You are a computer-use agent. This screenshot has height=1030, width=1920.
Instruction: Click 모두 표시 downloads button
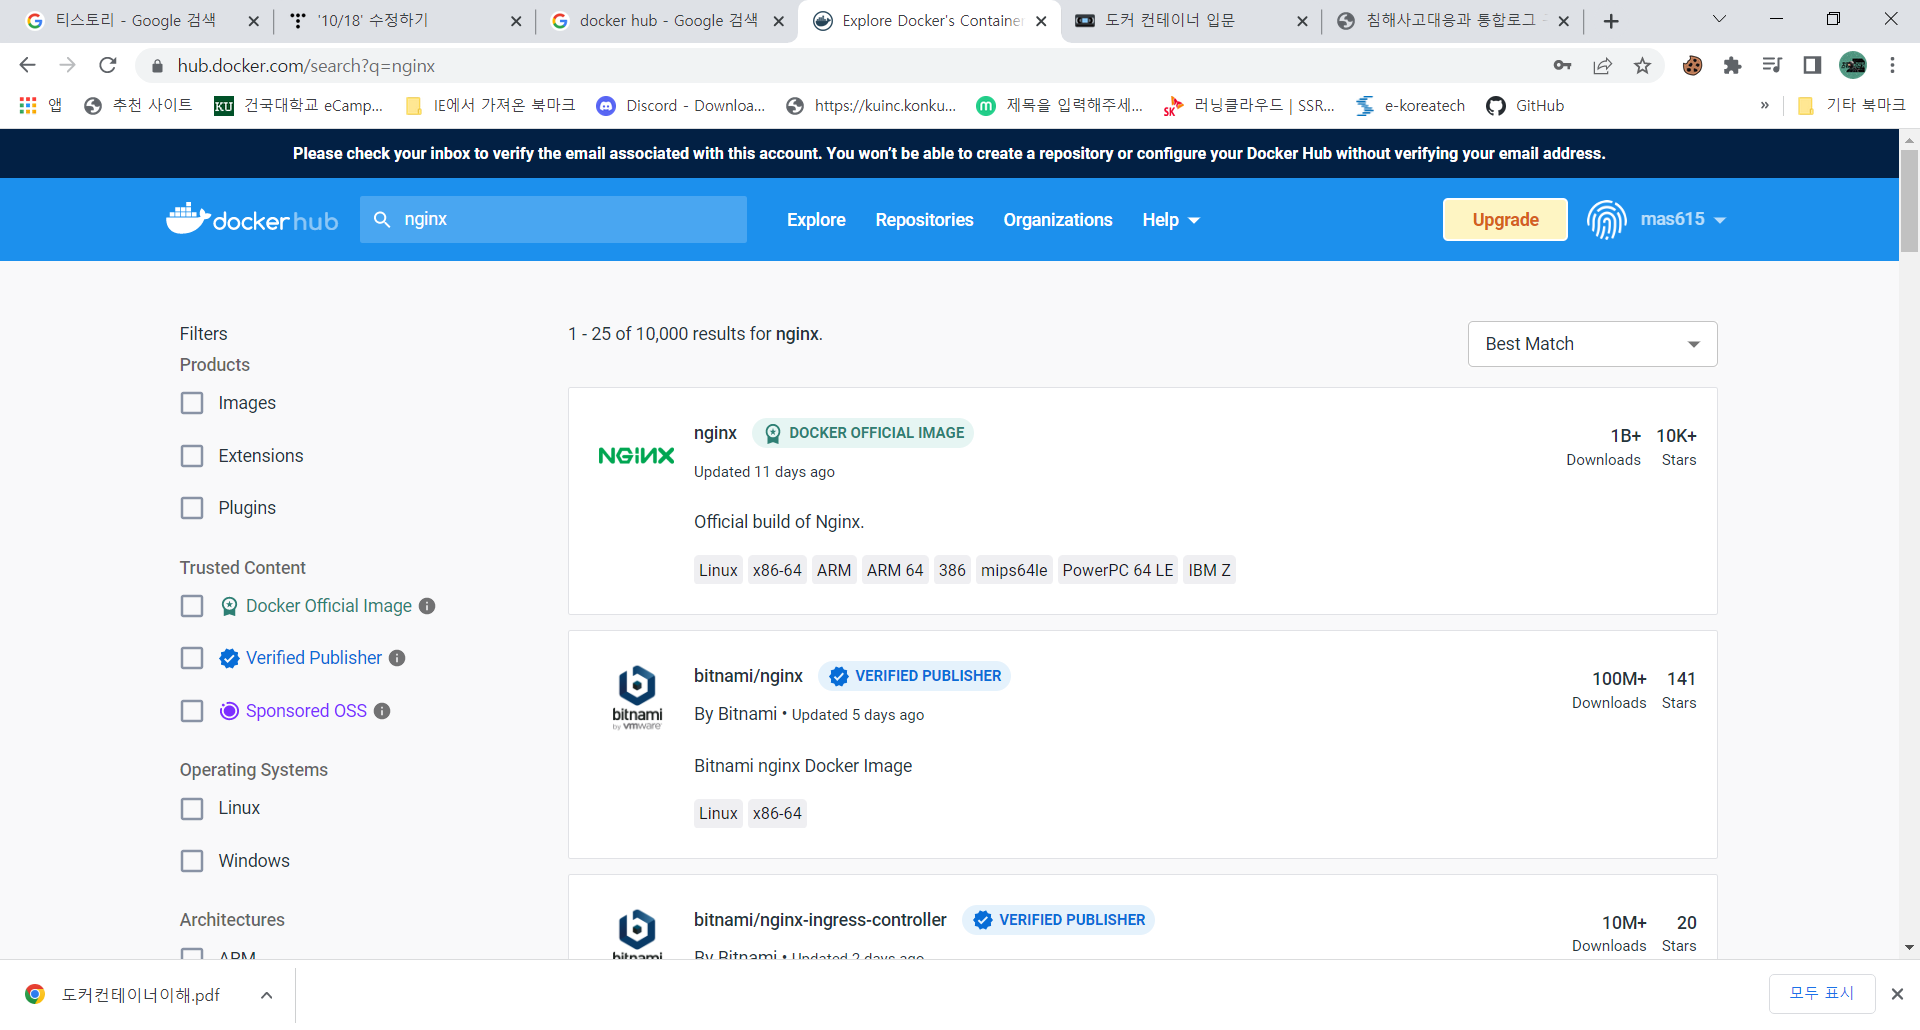pyautogui.click(x=1821, y=993)
